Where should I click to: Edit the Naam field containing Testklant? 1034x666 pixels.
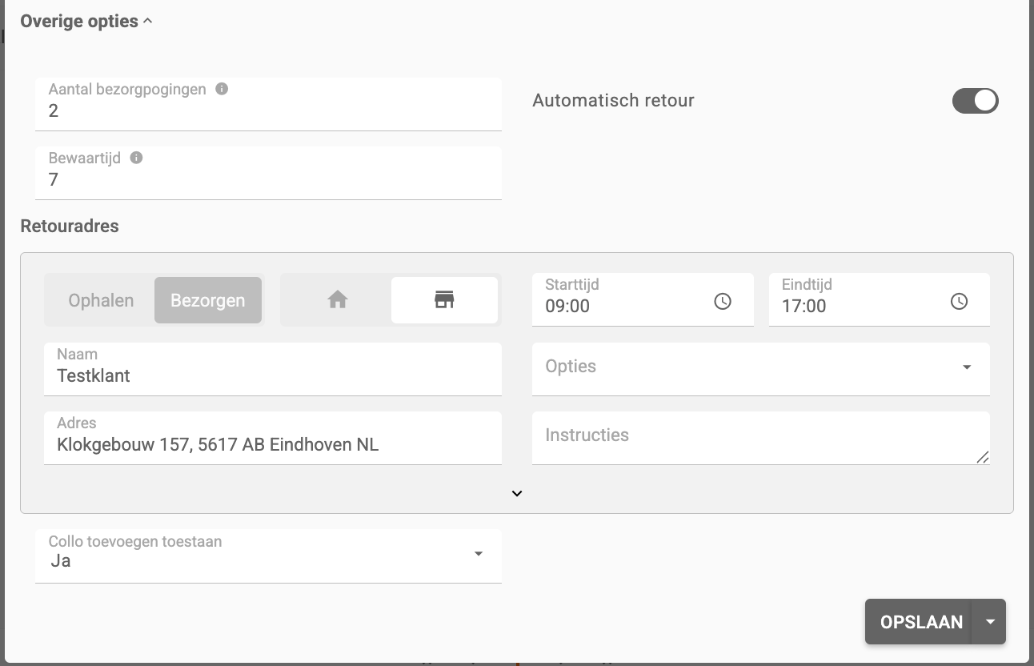273,369
